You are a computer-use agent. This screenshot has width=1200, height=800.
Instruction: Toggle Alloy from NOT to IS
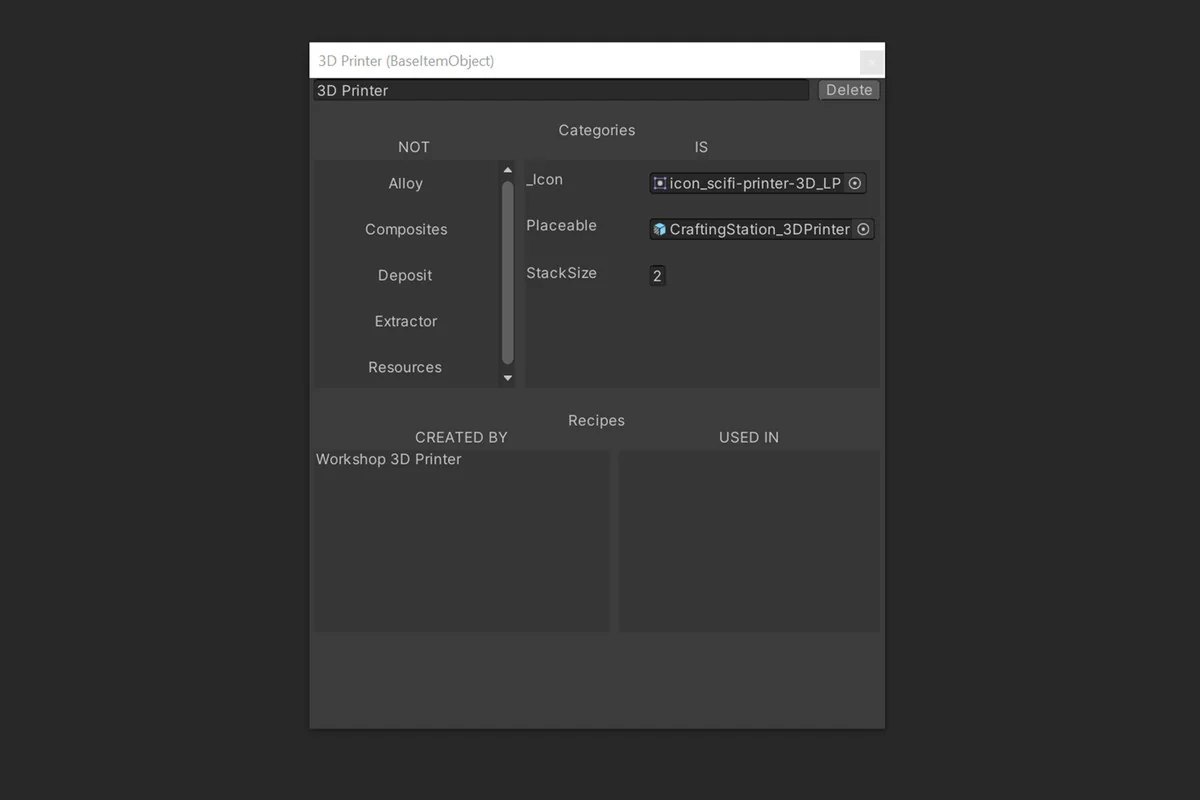(x=405, y=183)
